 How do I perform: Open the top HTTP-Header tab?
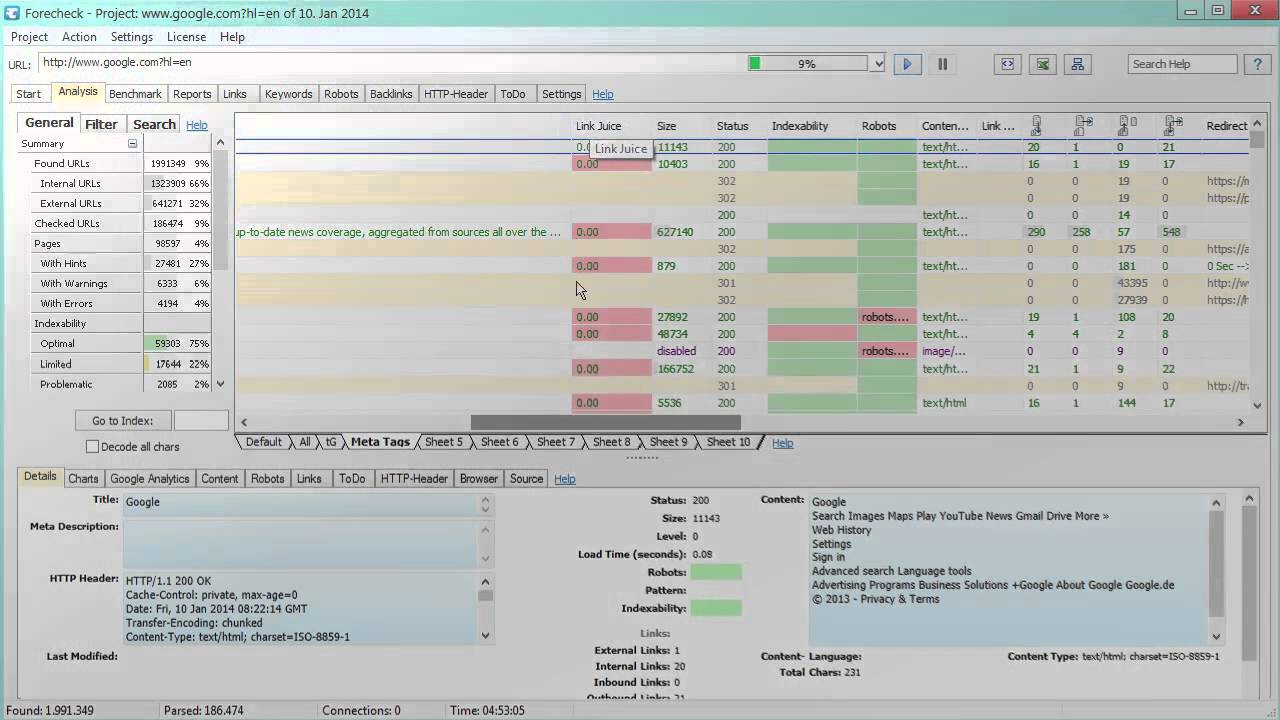[456, 94]
